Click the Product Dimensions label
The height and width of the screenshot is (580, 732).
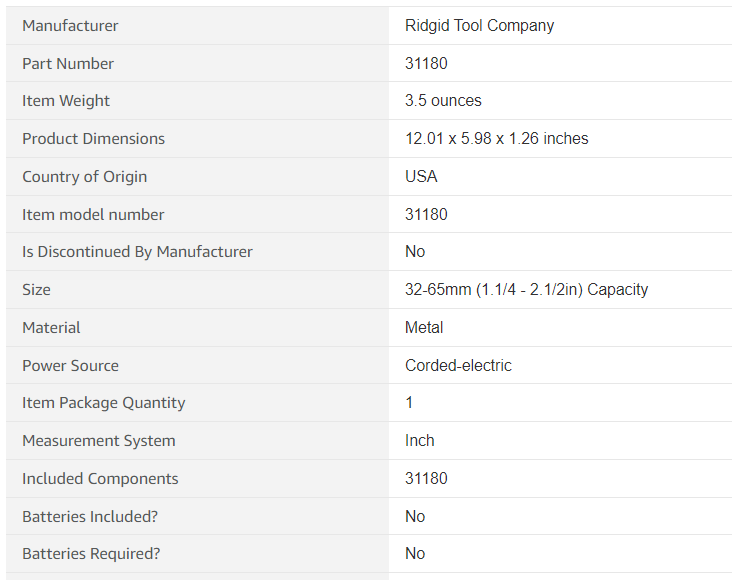click(93, 139)
